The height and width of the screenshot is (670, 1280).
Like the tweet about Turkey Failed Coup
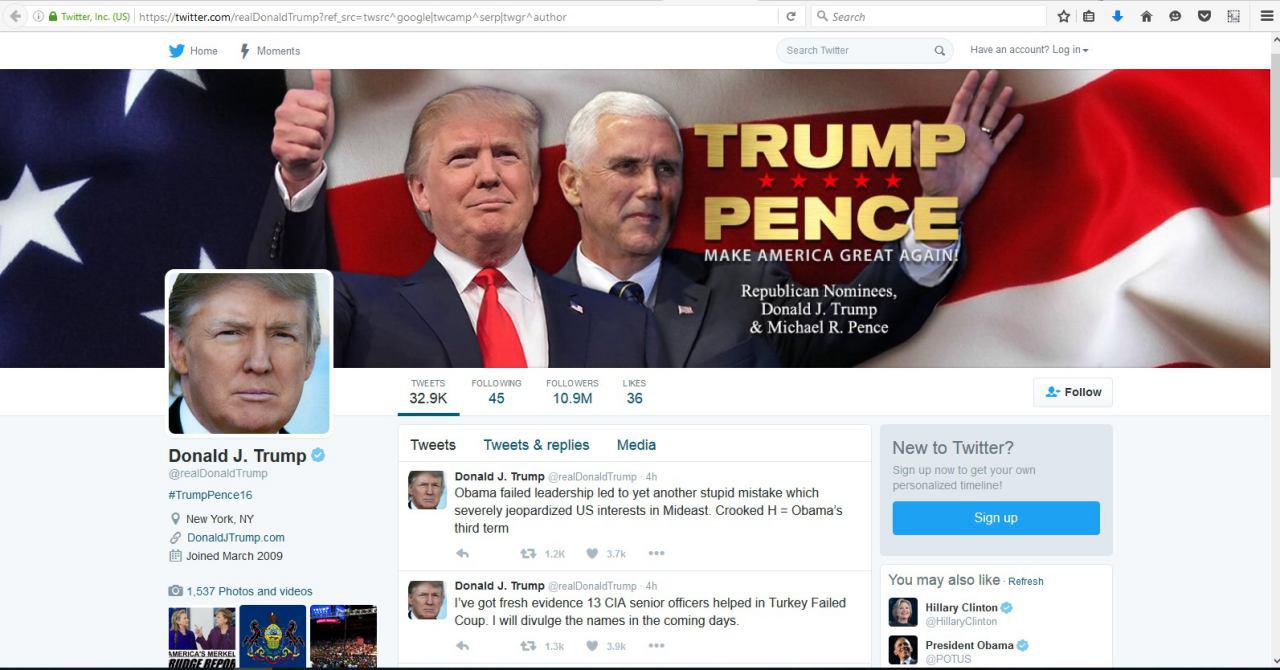coord(592,646)
